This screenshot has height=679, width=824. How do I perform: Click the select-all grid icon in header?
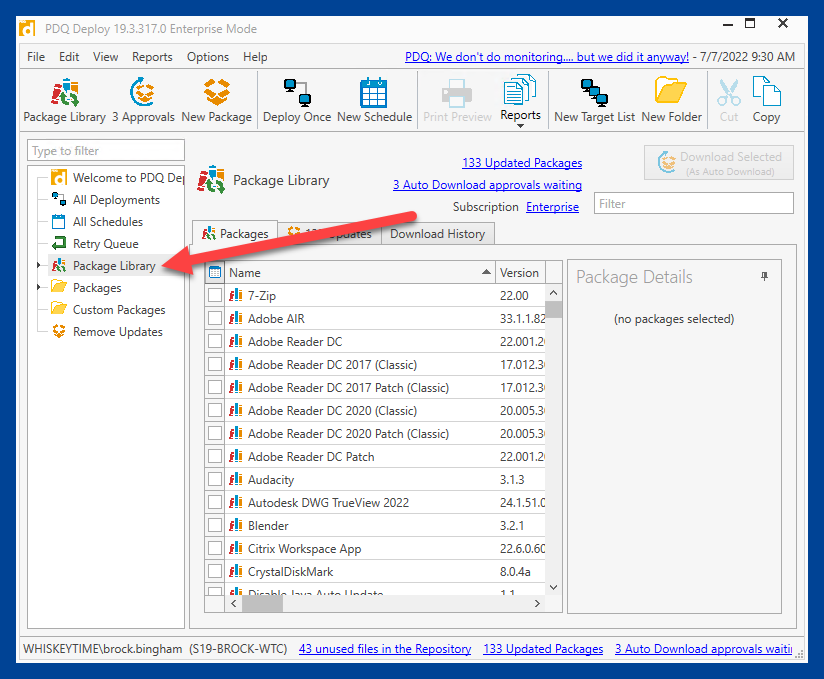[x=214, y=272]
